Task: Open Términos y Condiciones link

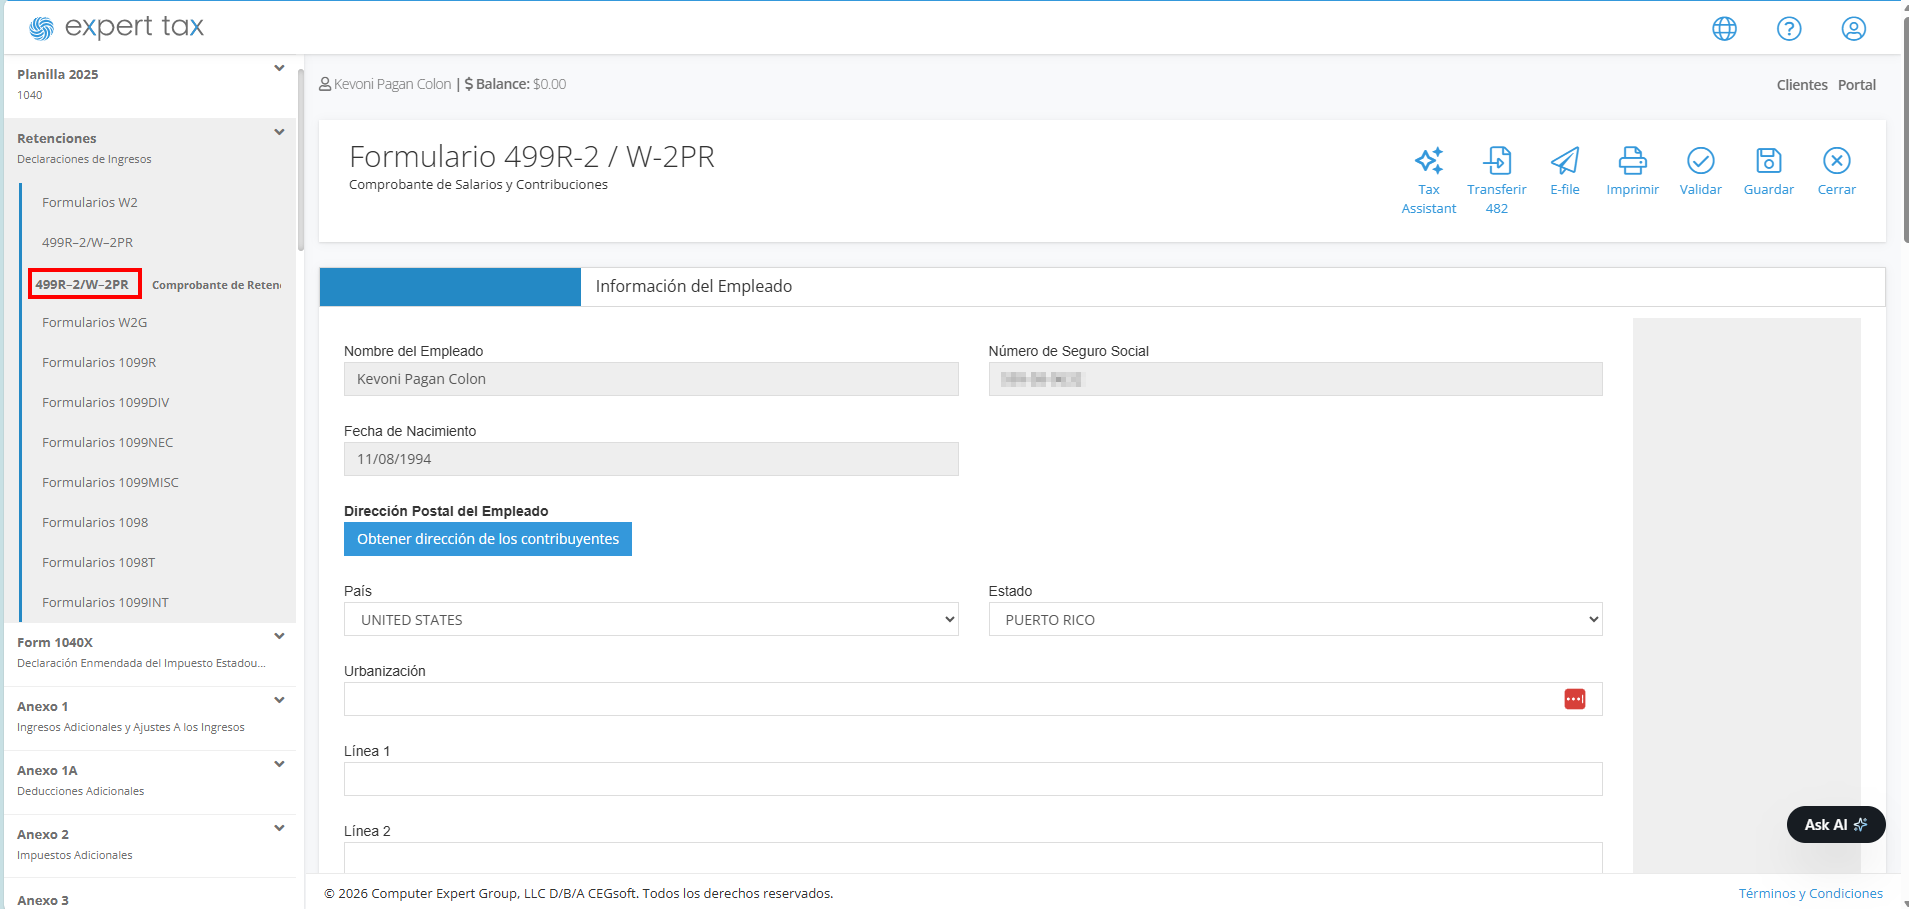Action: pyautogui.click(x=1810, y=893)
